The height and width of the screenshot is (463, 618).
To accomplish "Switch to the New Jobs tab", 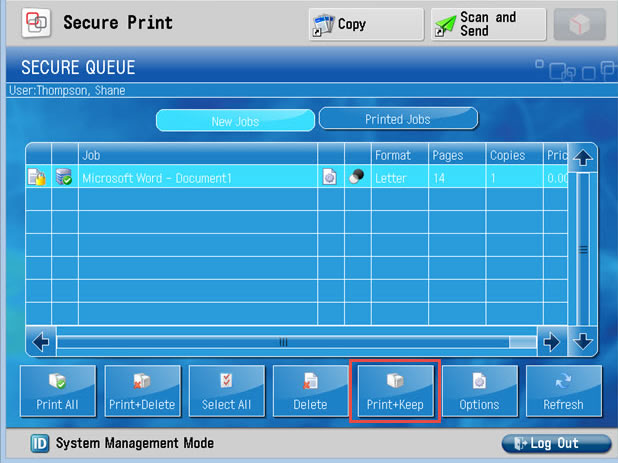I will pyautogui.click(x=235, y=121).
